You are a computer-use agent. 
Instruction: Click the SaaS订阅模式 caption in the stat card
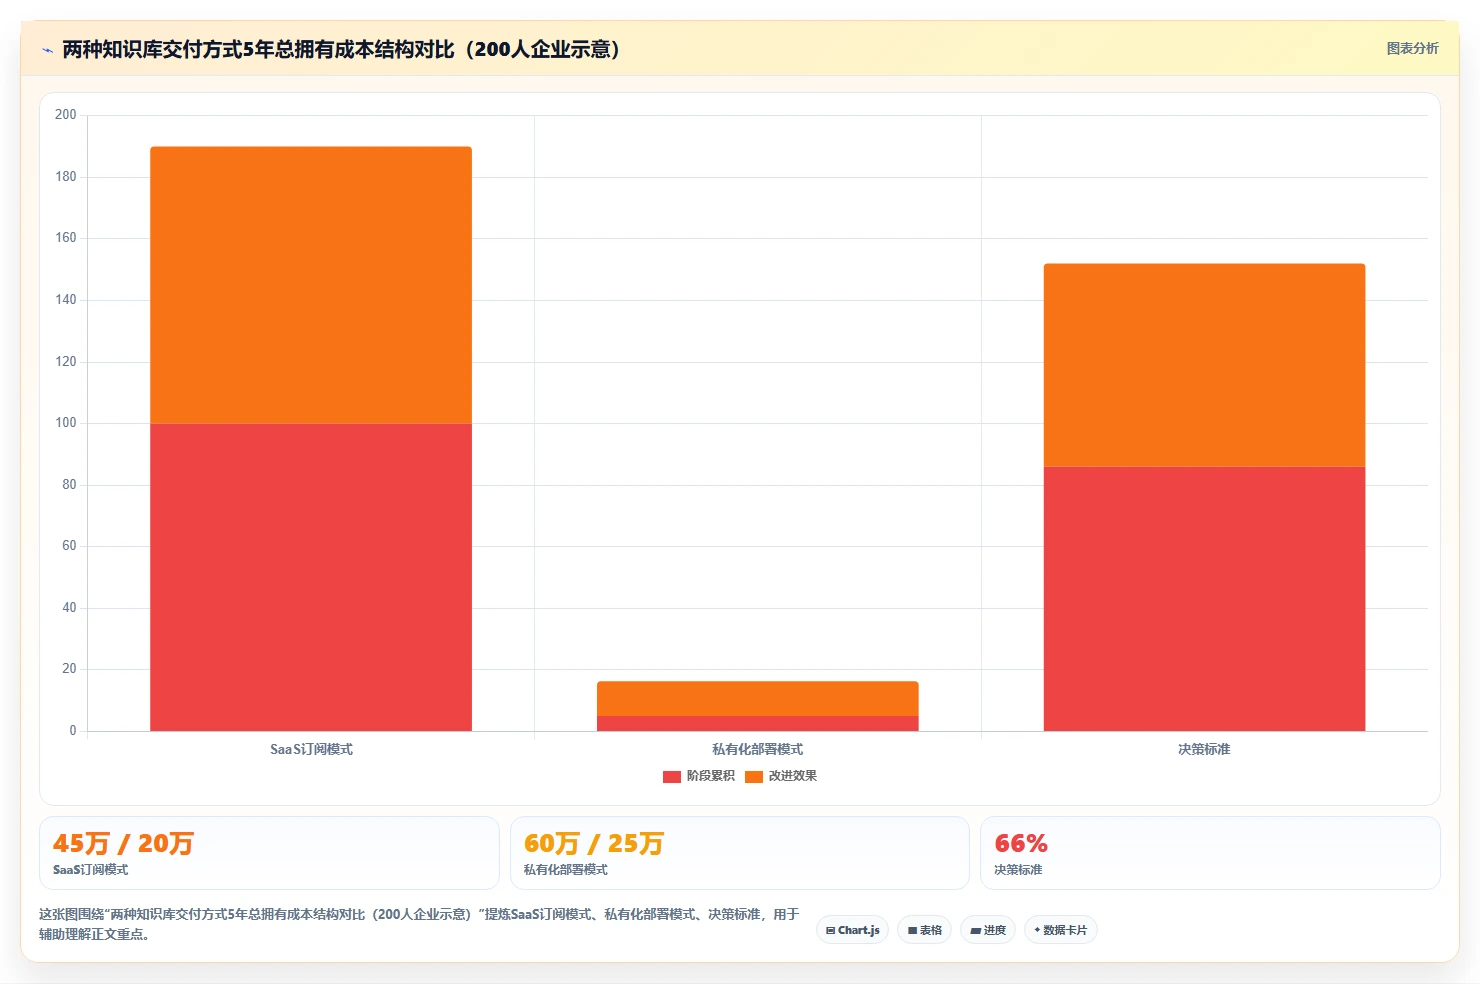91,870
